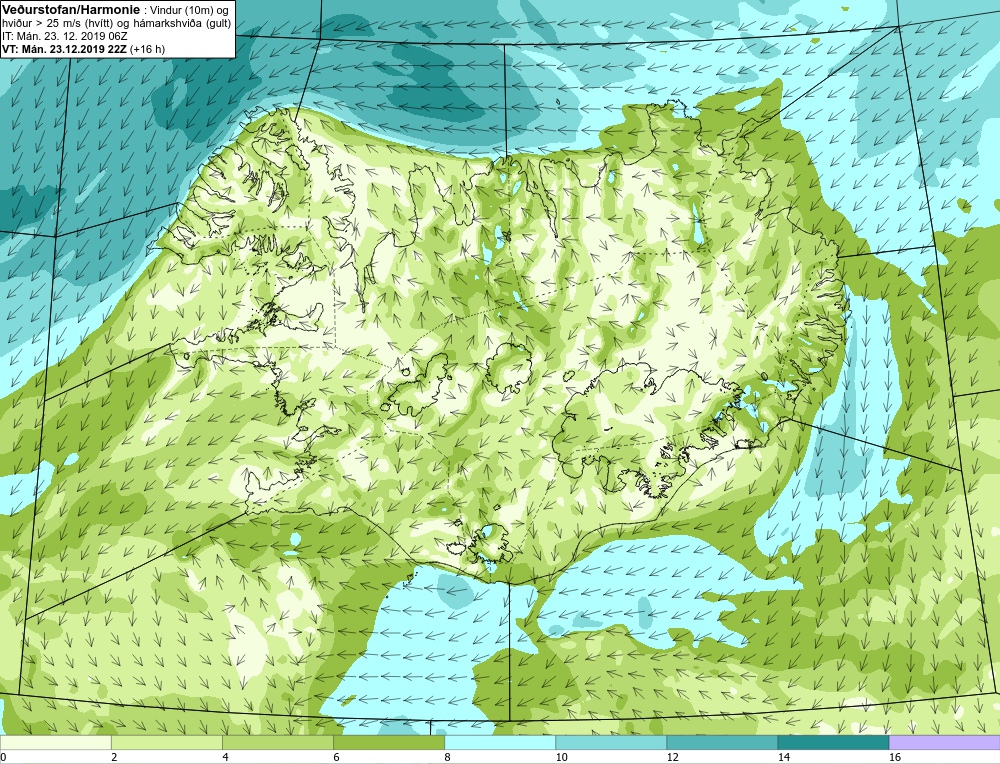Click the "(+16 h)" forecast offset text
Viewport: 1000px width, 764px height.
(x=147, y=49)
